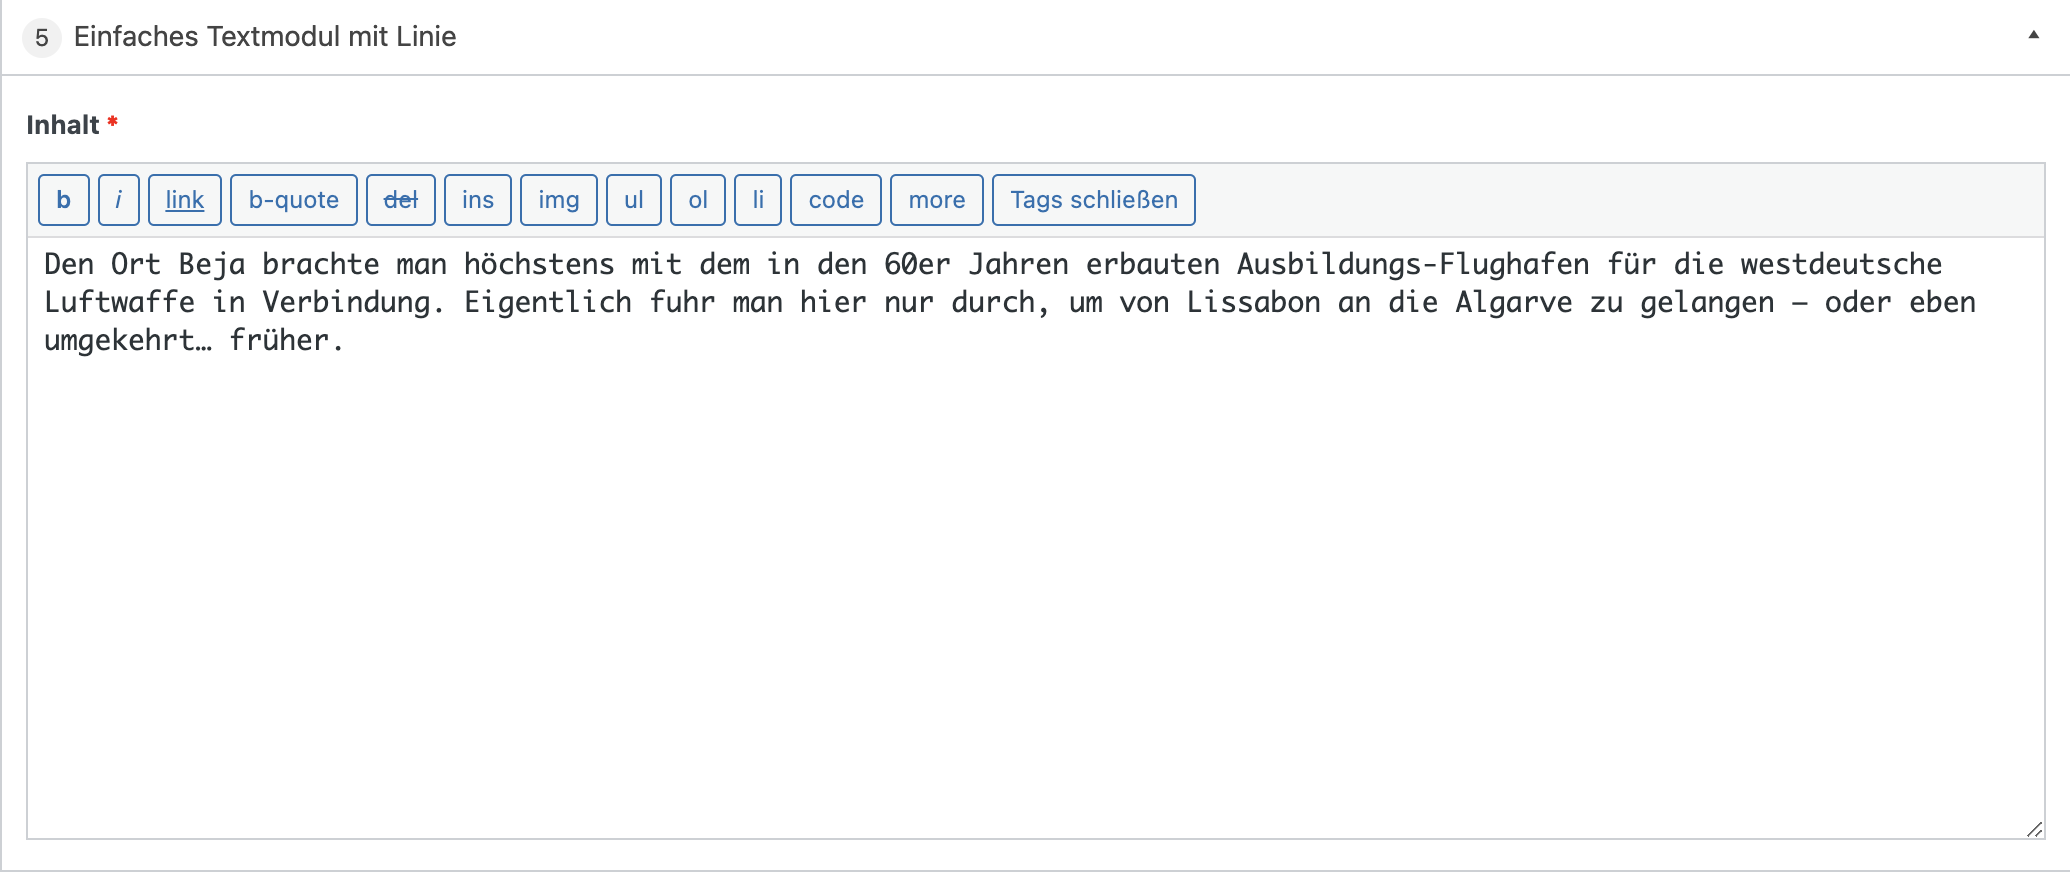
Task: Grab the textarea resize handle
Action: pyautogui.click(x=2034, y=829)
